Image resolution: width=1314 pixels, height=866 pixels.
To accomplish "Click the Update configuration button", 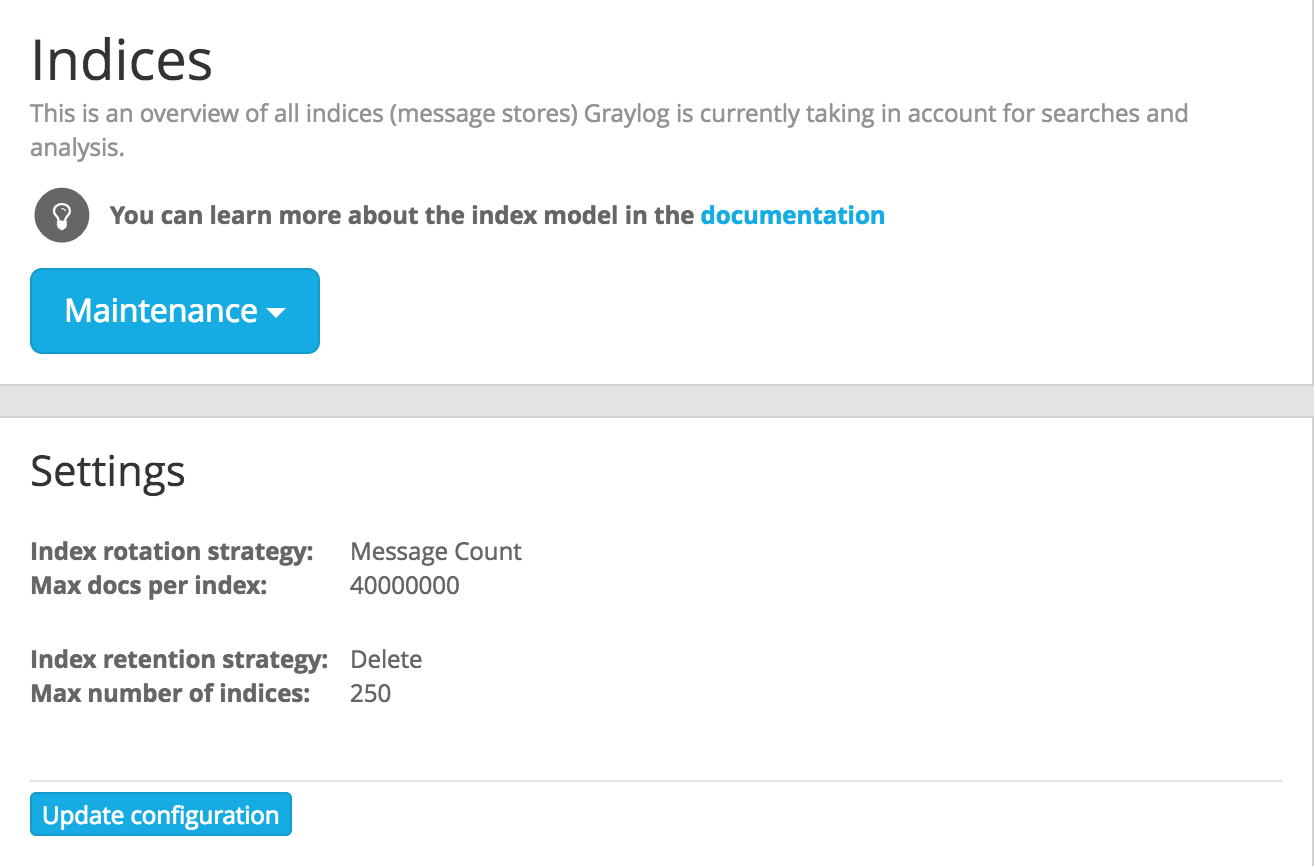I will pos(161,815).
